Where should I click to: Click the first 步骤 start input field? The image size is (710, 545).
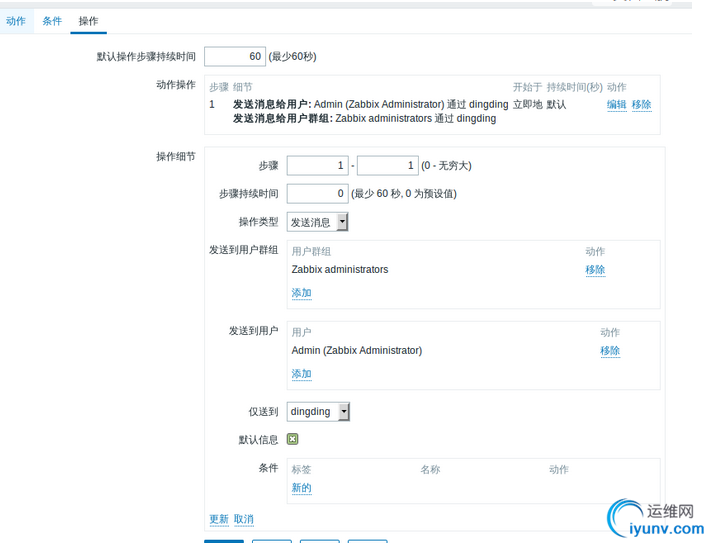point(317,166)
